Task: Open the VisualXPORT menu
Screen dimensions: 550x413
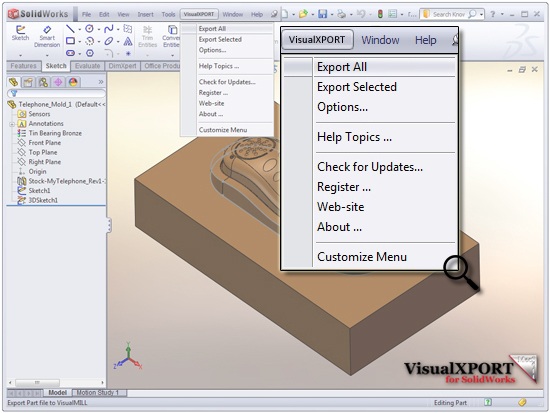Action: coord(199,14)
